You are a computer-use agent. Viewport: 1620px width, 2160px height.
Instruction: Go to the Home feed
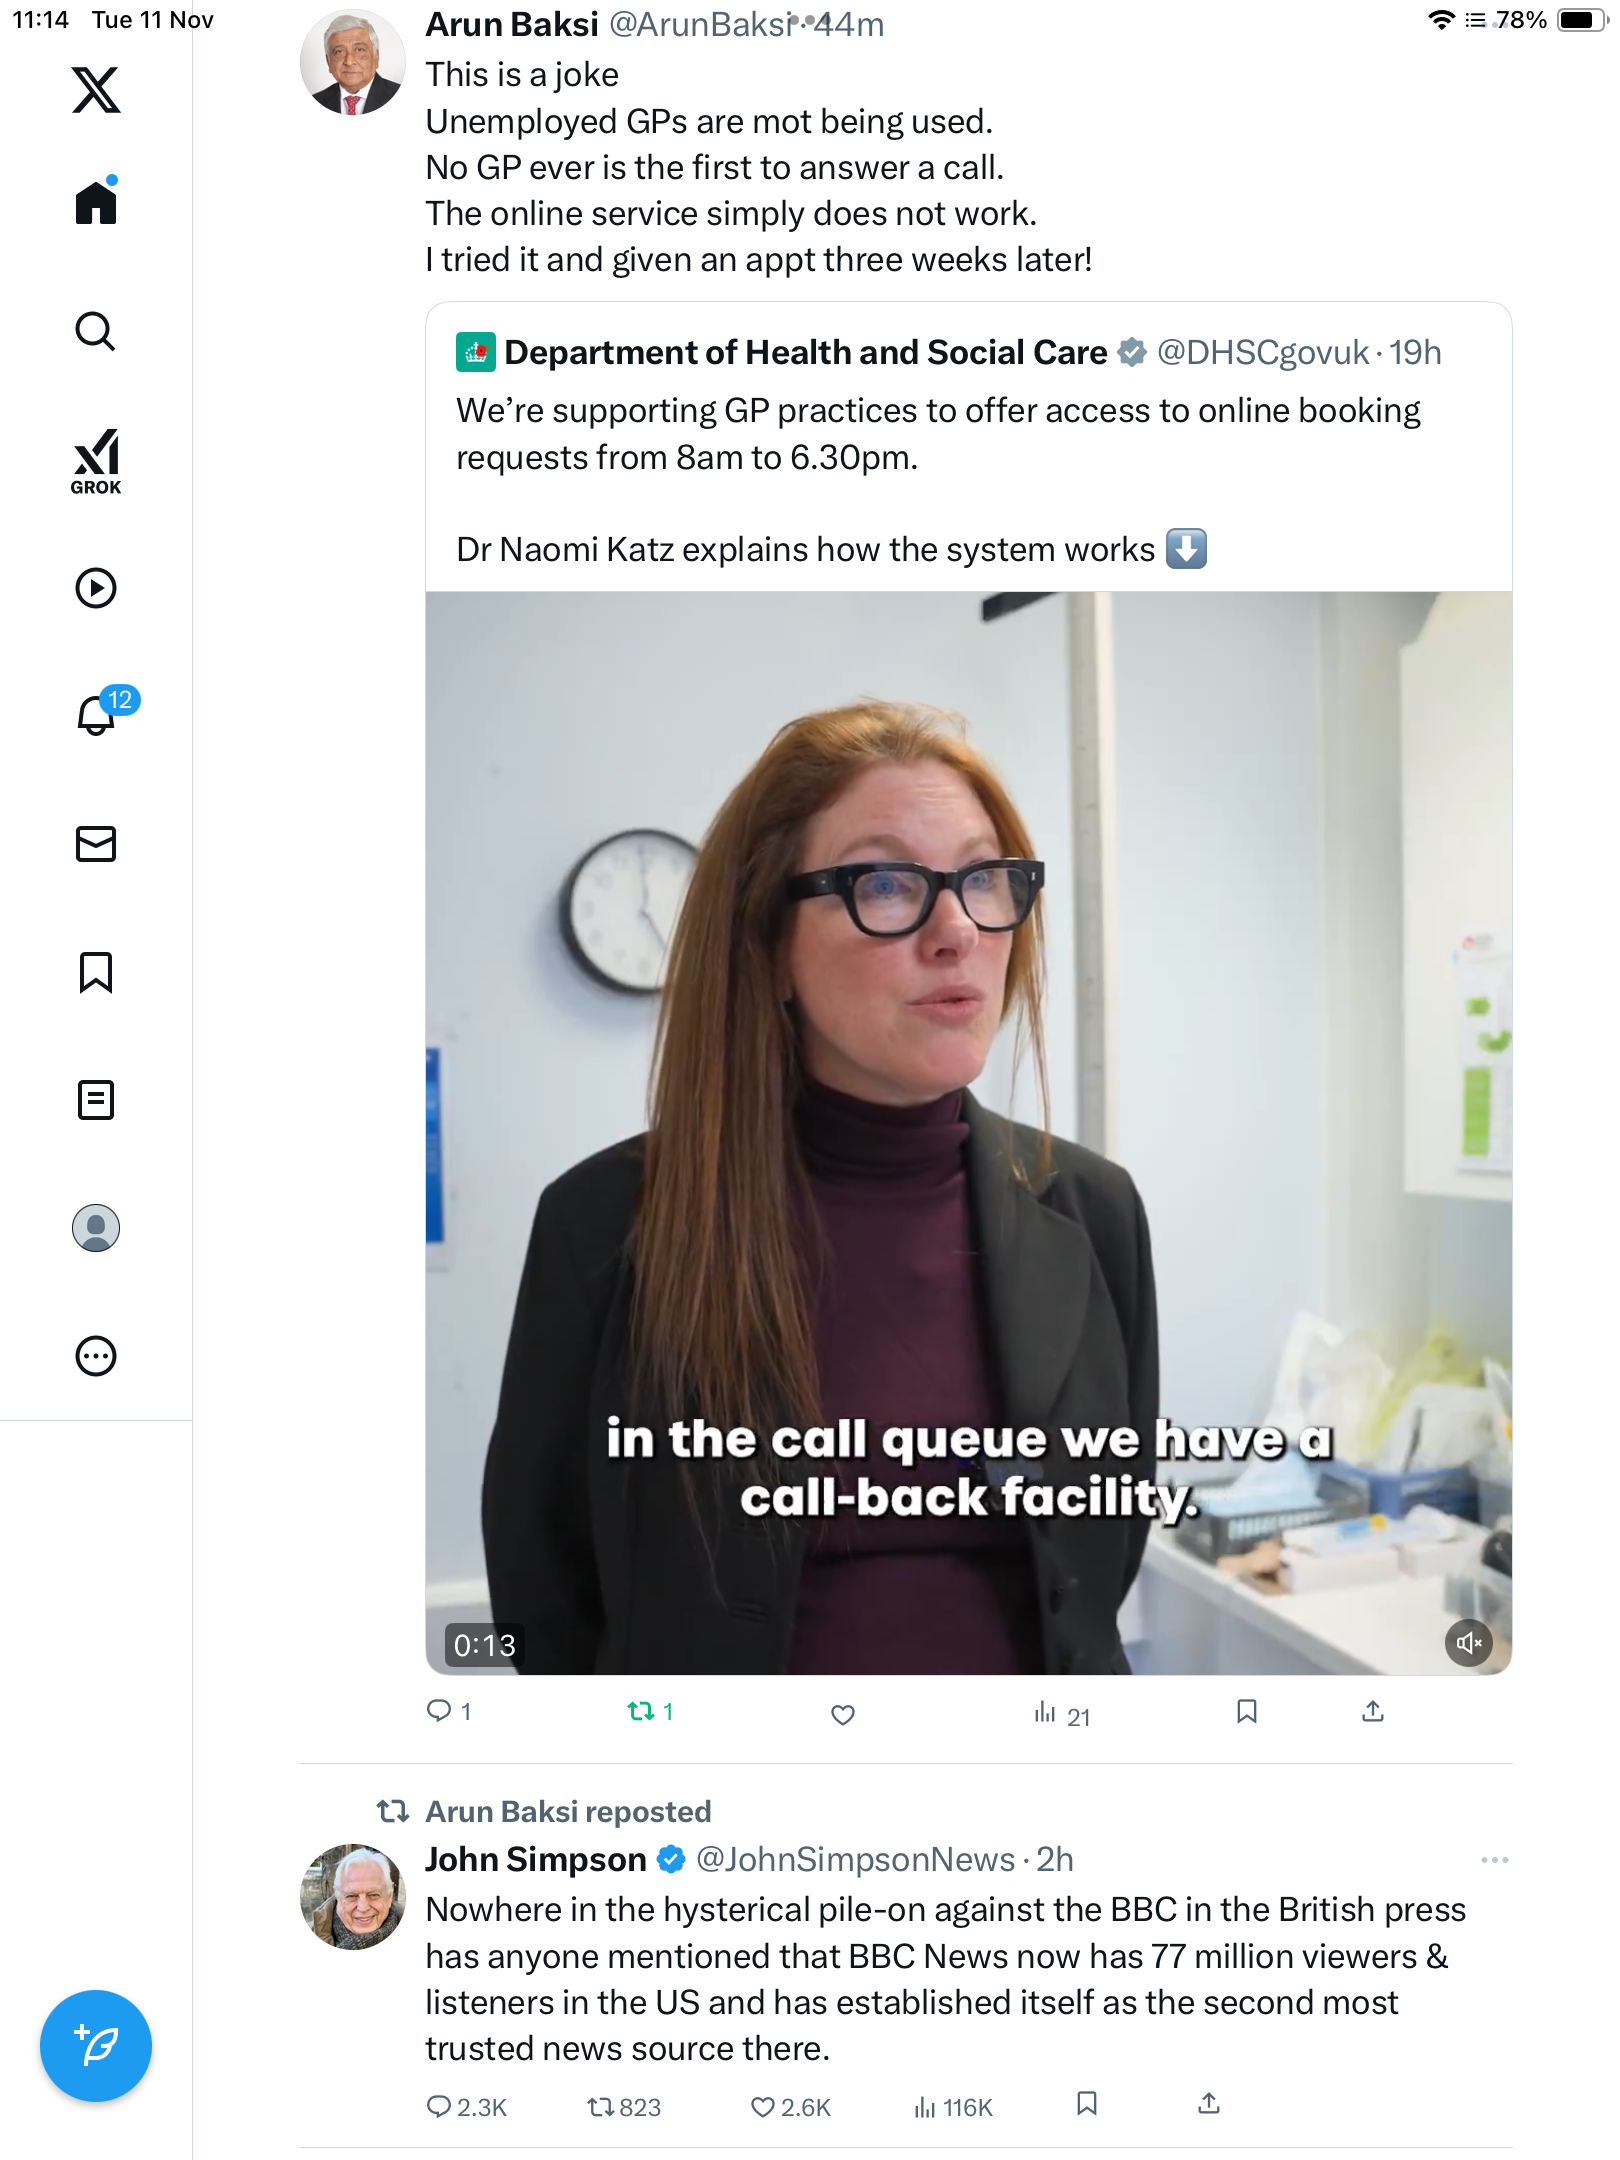pos(96,203)
